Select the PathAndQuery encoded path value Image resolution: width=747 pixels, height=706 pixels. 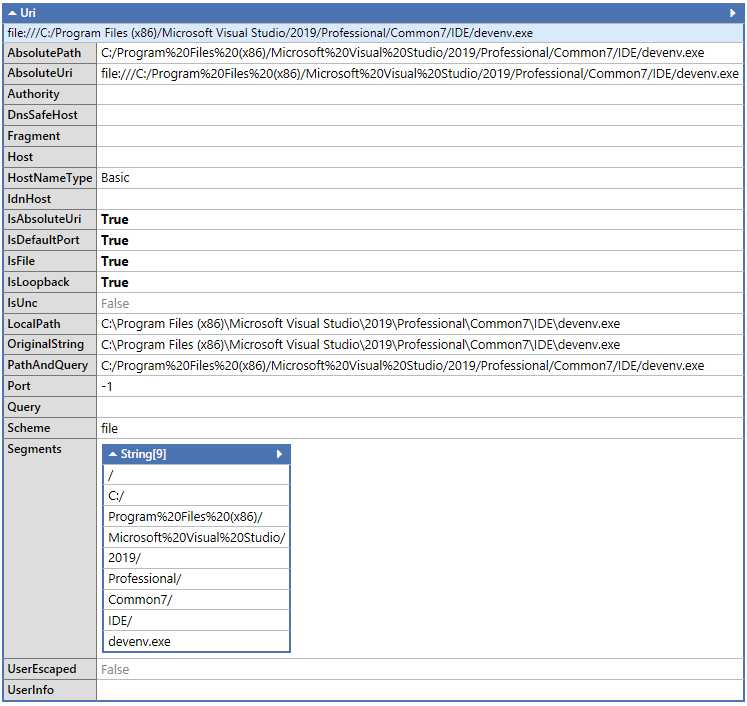point(403,366)
